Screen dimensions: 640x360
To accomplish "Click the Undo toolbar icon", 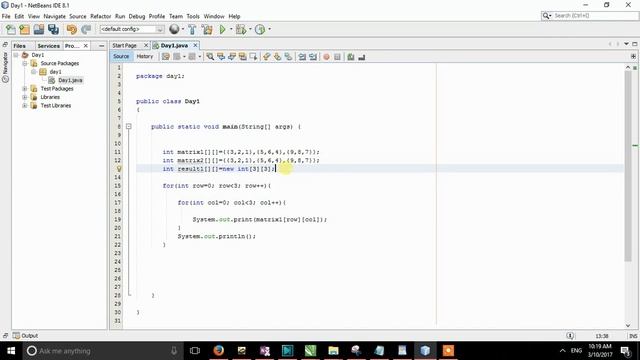I will (x=71, y=29).
